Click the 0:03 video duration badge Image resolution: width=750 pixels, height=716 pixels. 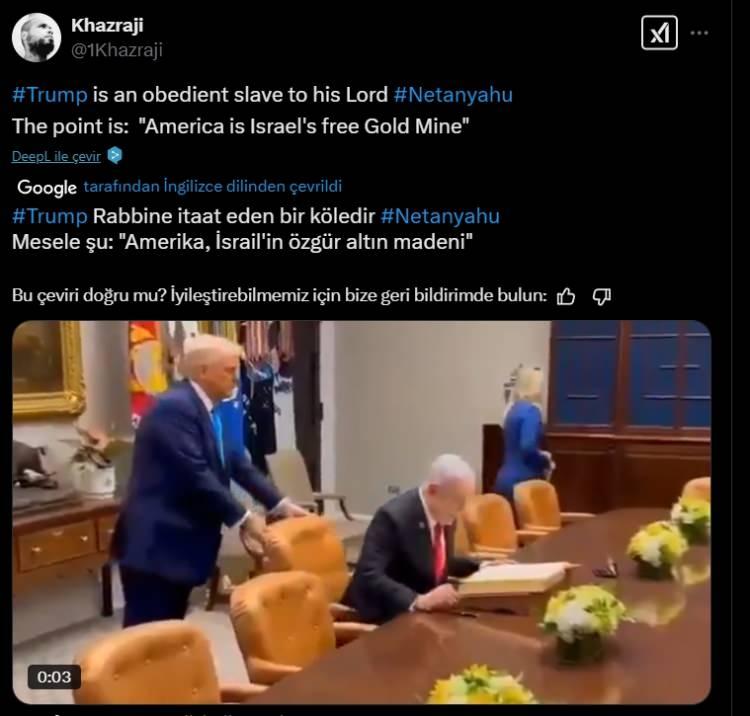click(x=54, y=677)
